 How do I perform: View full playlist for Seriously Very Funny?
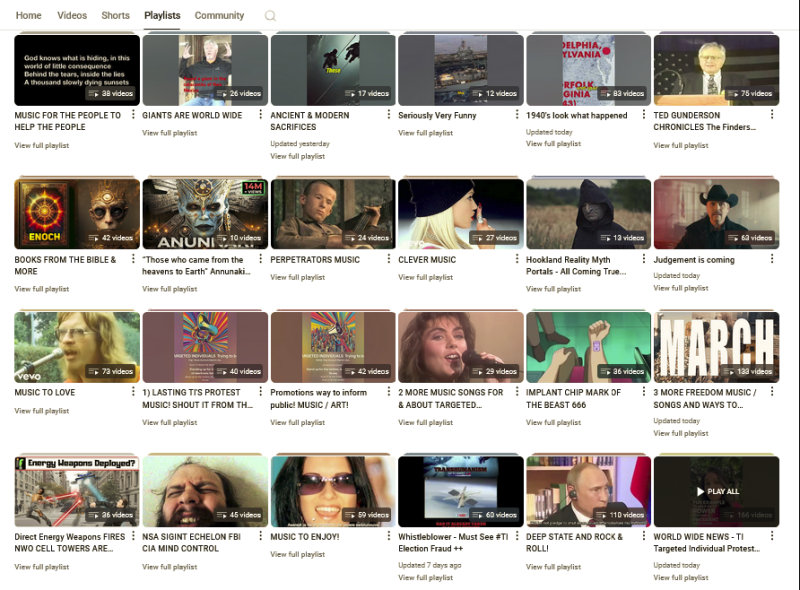point(426,133)
